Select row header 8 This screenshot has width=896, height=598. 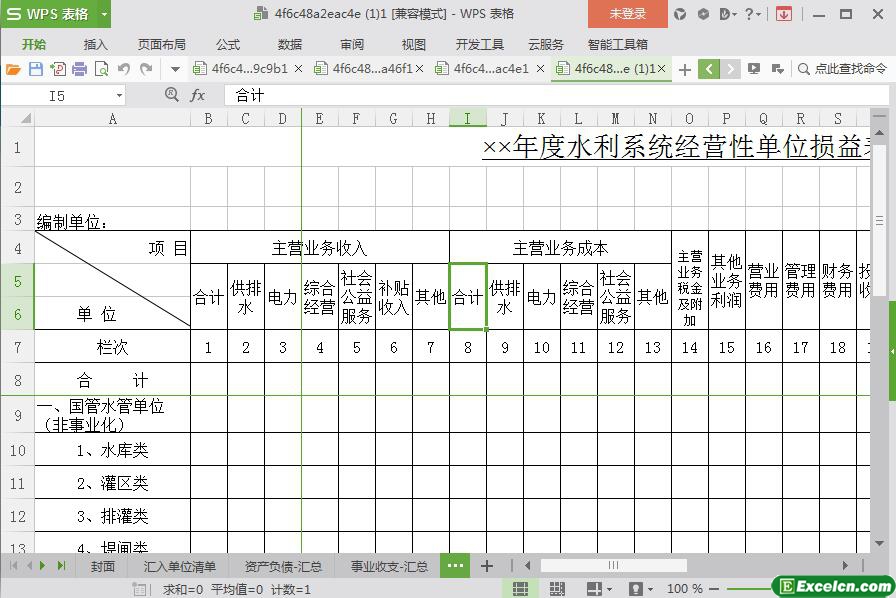pos(18,380)
